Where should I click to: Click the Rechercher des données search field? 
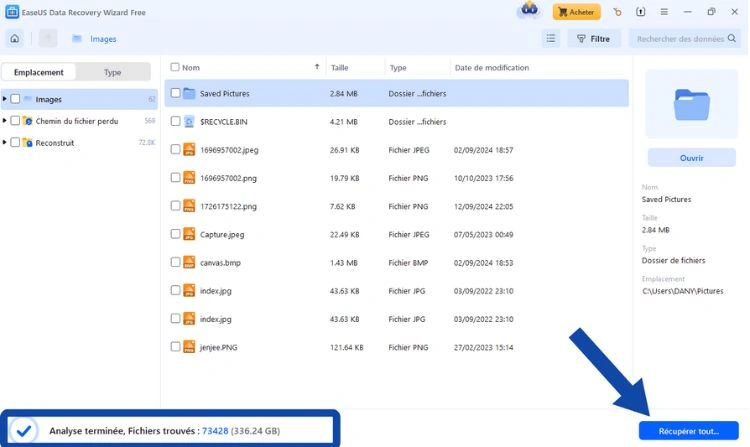coord(680,39)
